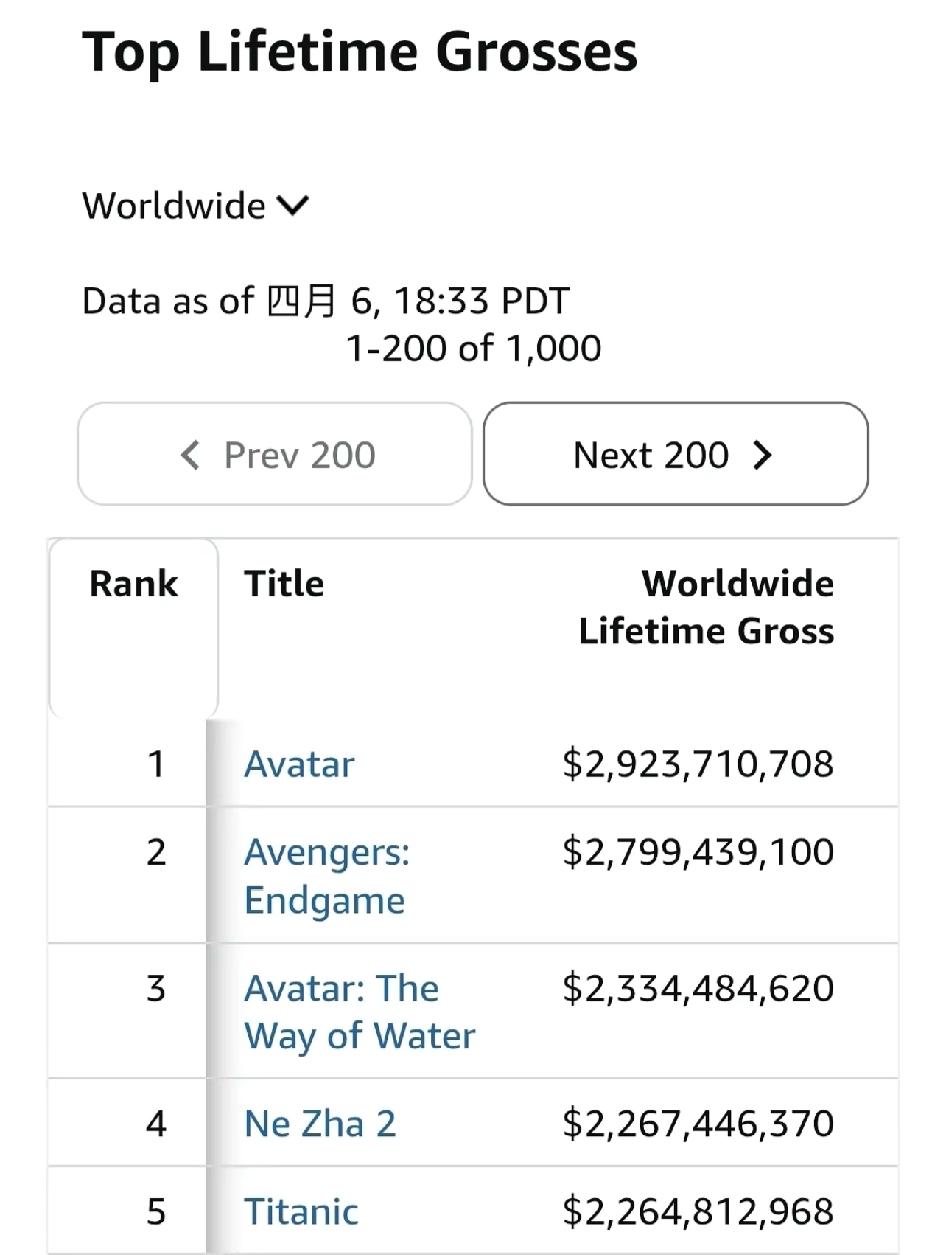Click Titanic's gross $2,264,812,968
The image size is (946, 1255).
(x=698, y=1212)
